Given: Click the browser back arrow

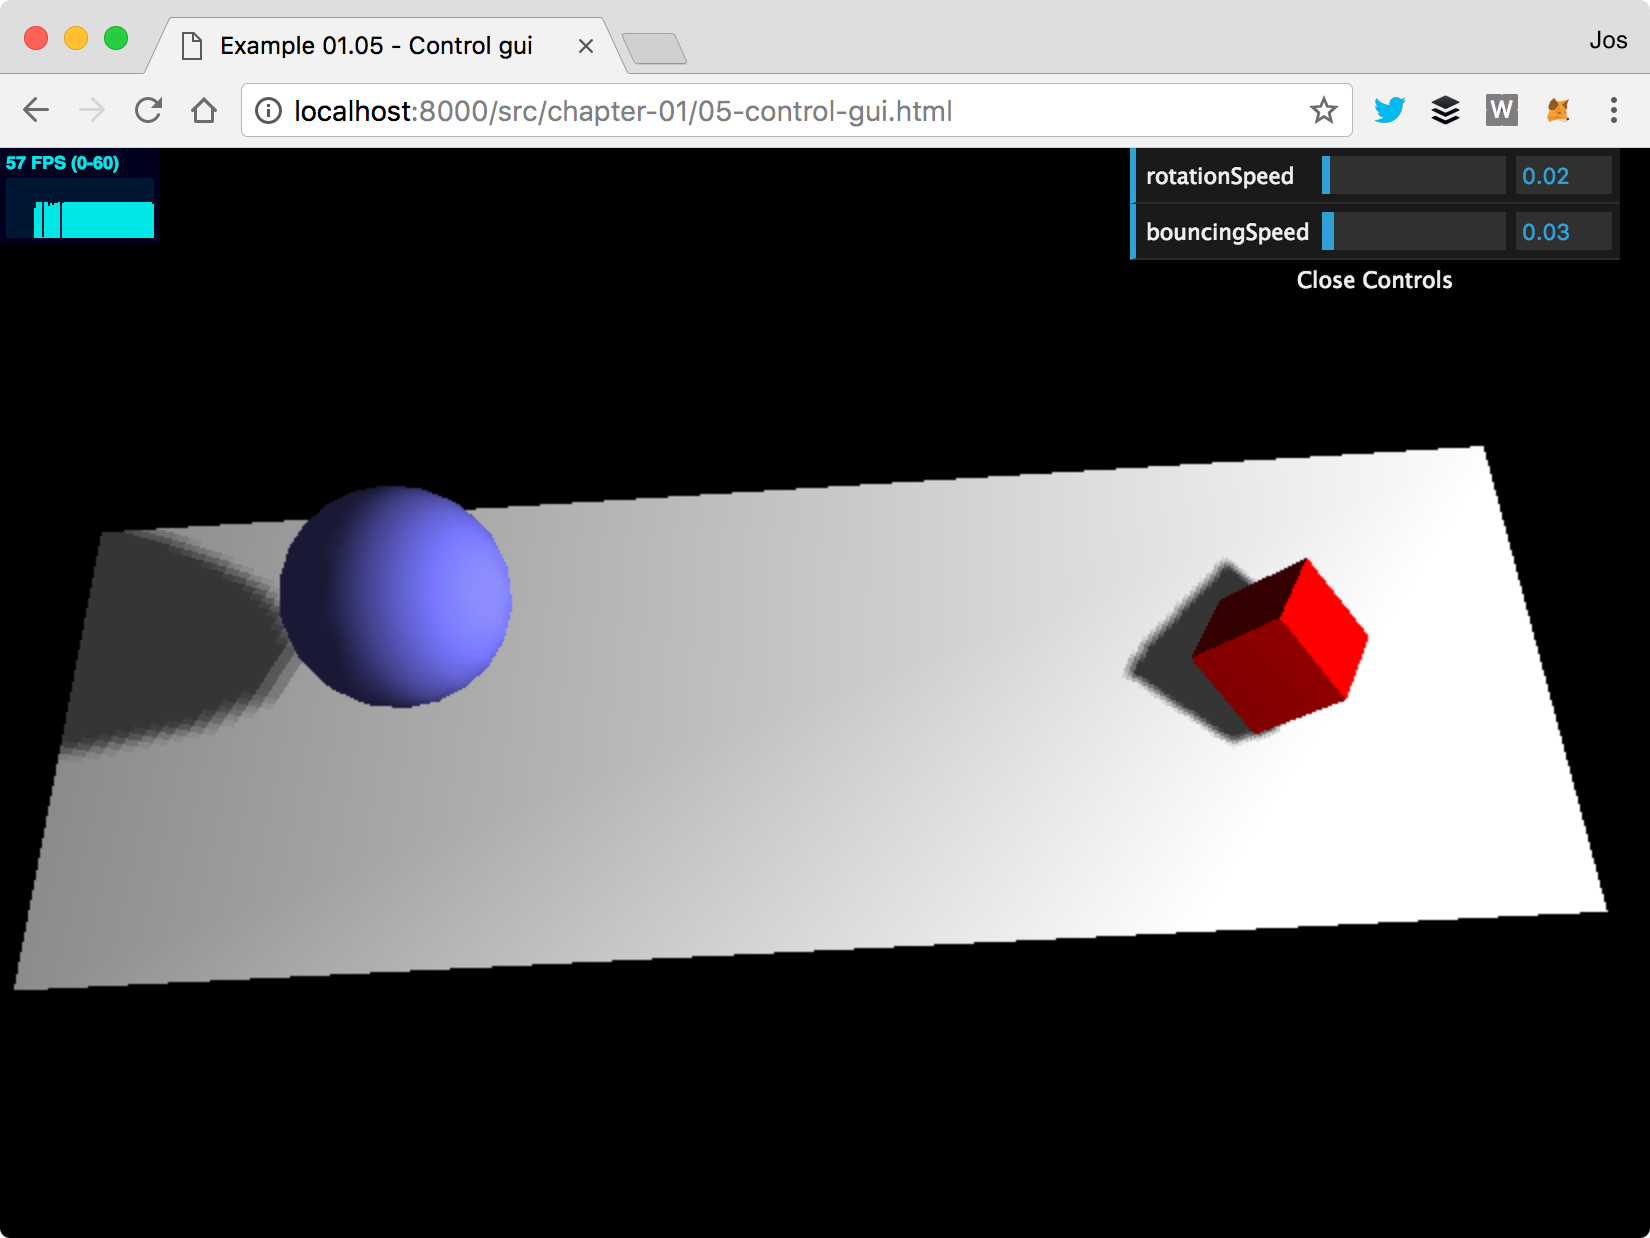Looking at the screenshot, I should (x=36, y=110).
